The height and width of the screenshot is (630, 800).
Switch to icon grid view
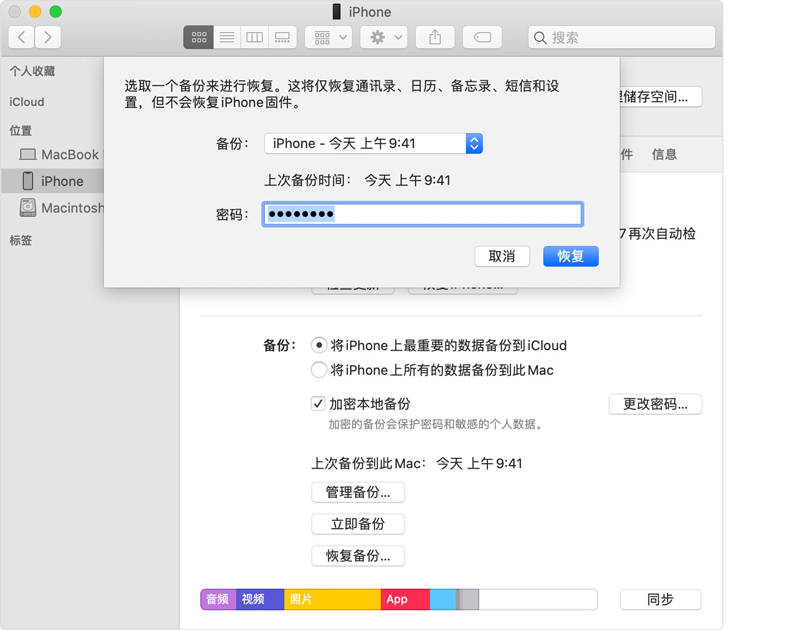[x=199, y=37]
